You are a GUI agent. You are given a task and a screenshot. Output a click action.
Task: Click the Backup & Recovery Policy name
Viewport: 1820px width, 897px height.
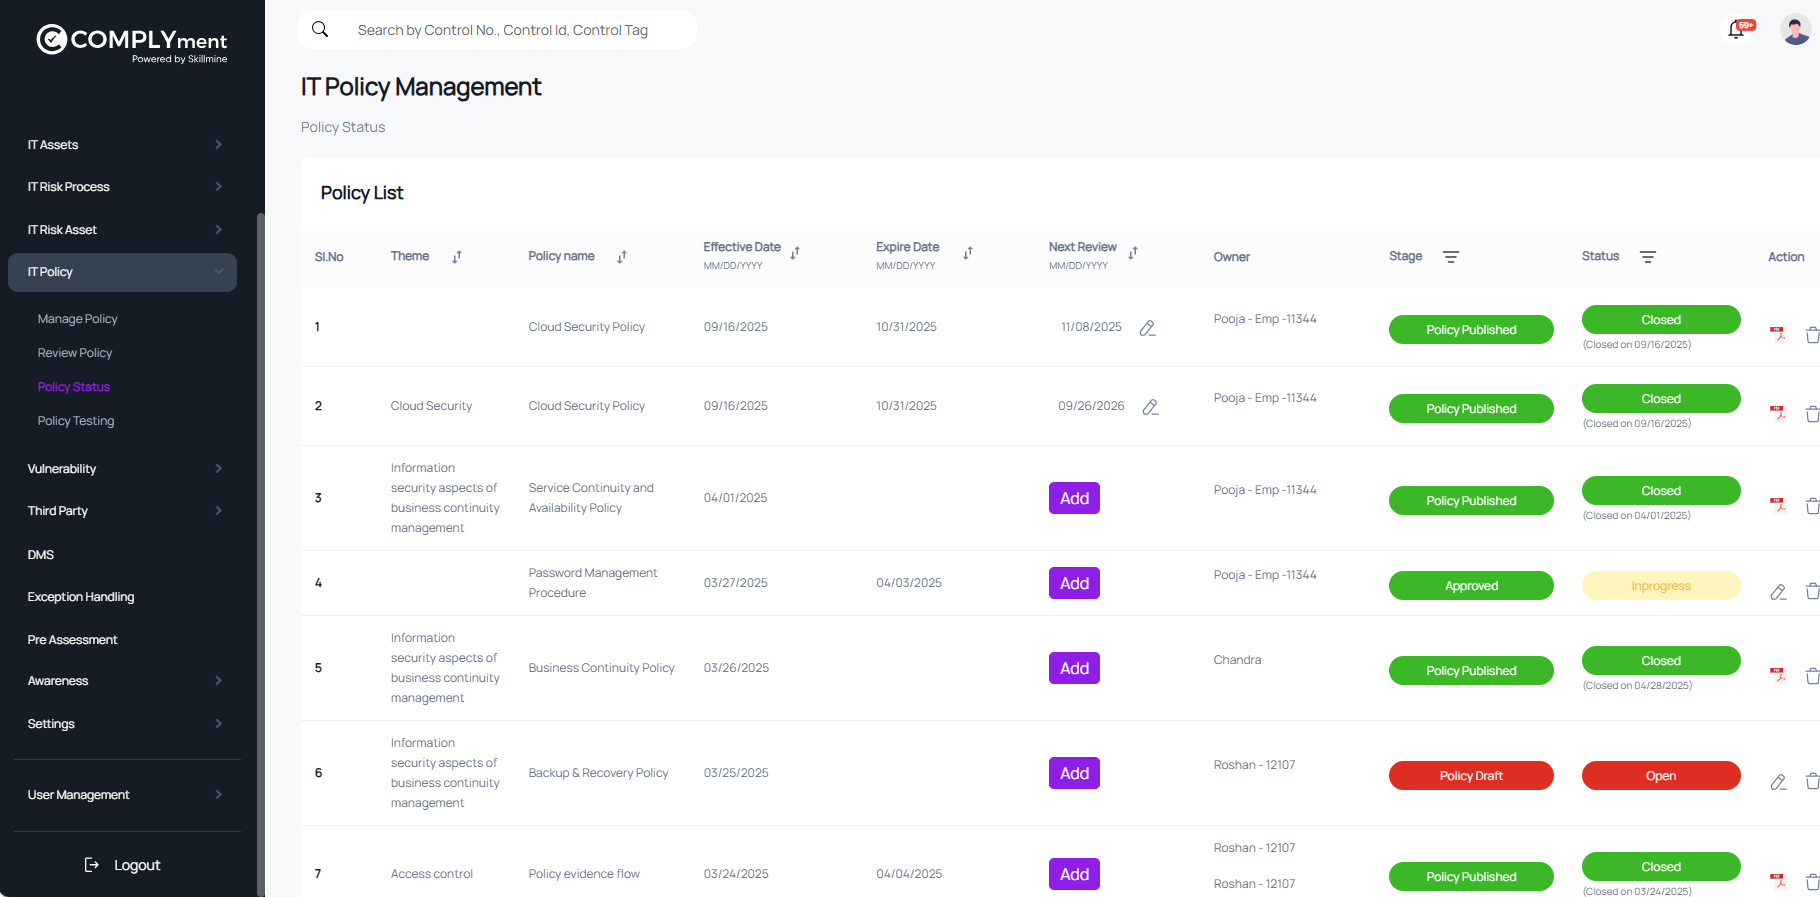pyautogui.click(x=598, y=773)
